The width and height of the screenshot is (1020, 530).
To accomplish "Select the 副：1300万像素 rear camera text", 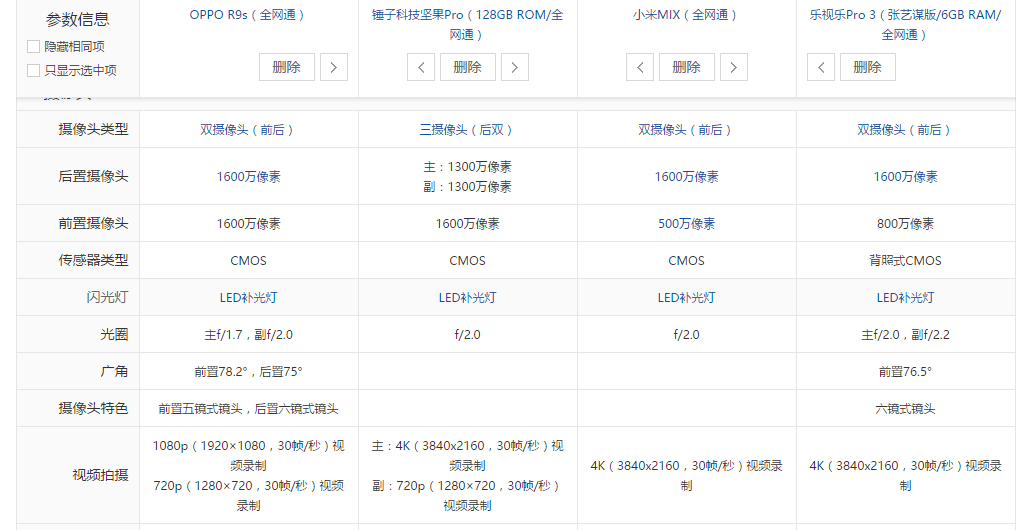I will coord(467,187).
